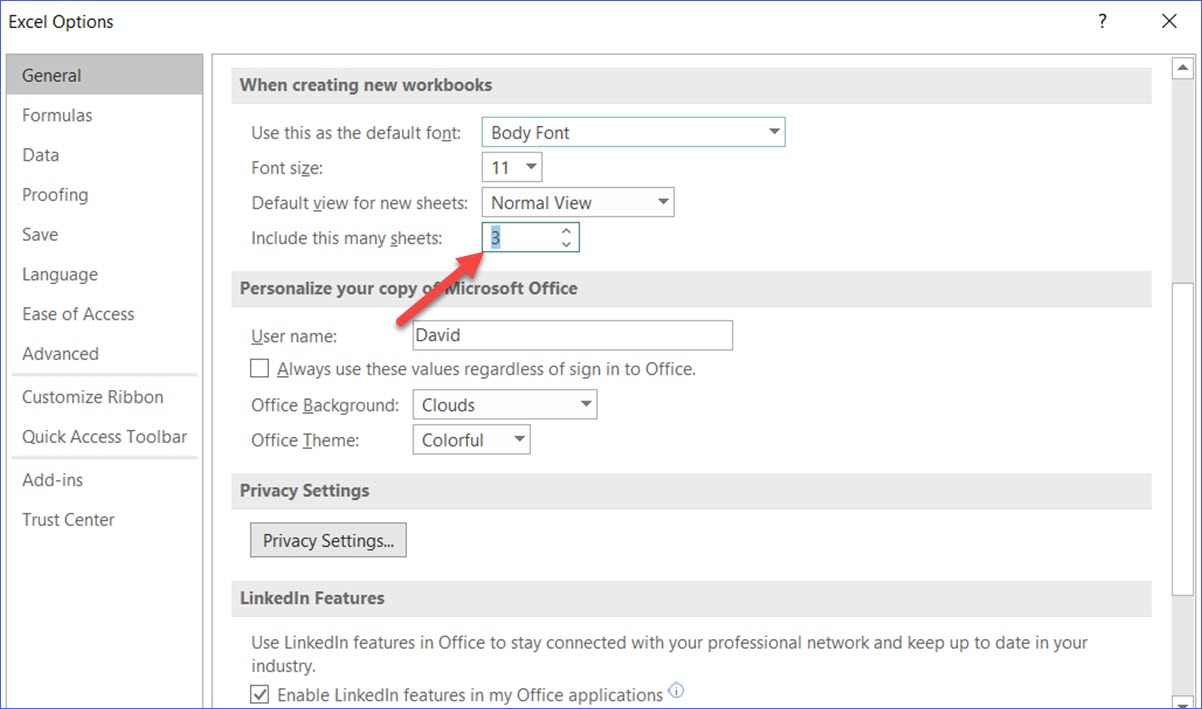Viewport: 1202px width, 709px height.
Task: Open Default view for new sheets dropdown
Action: [662, 202]
